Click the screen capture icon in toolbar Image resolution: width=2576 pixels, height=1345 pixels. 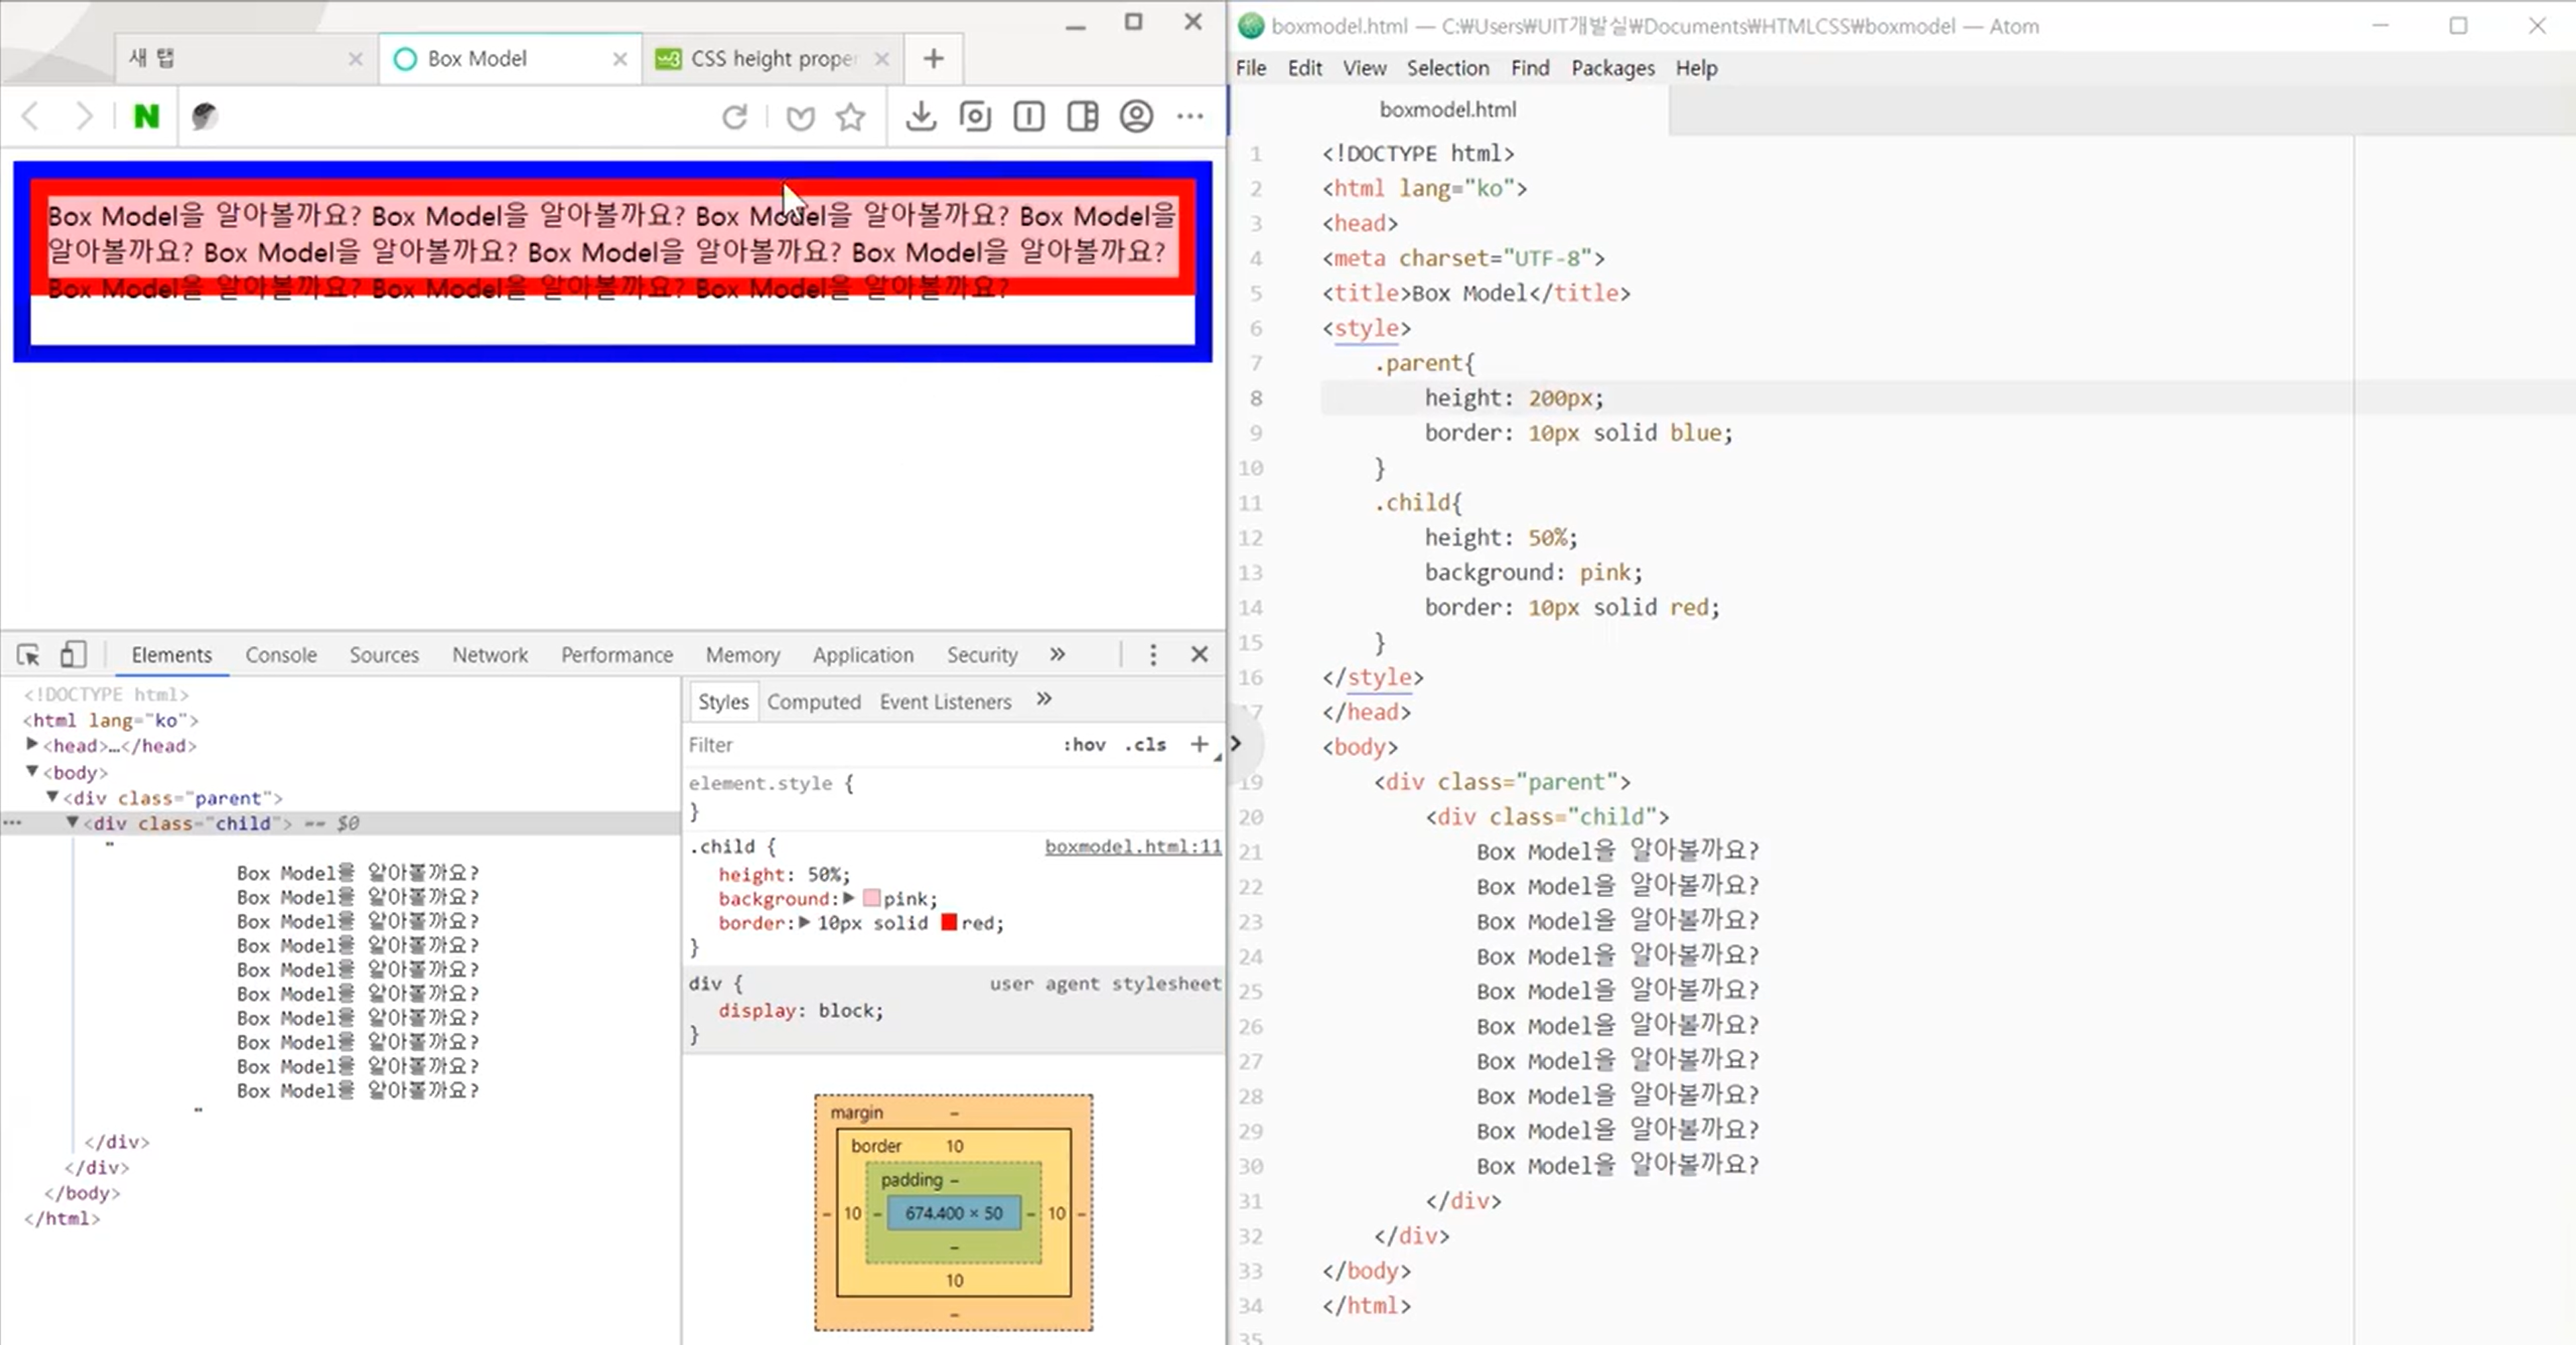(975, 117)
